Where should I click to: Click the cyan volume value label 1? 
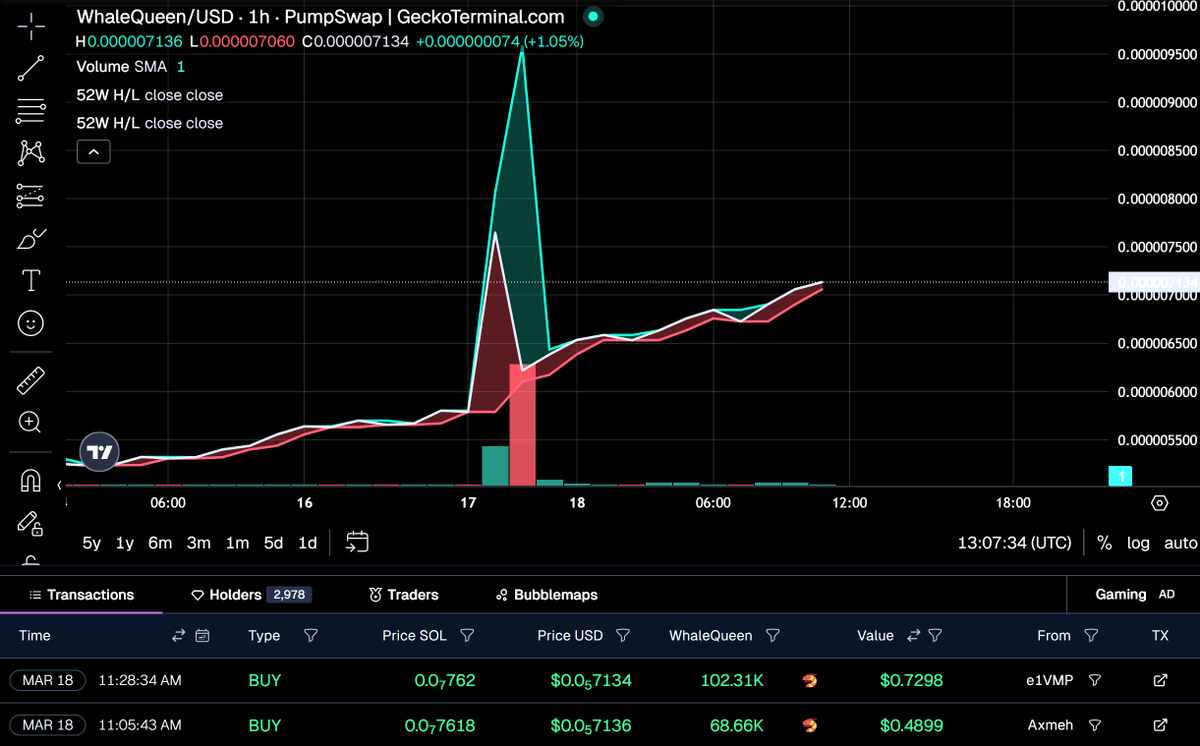pyautogui.click(x=1122, y=477)
